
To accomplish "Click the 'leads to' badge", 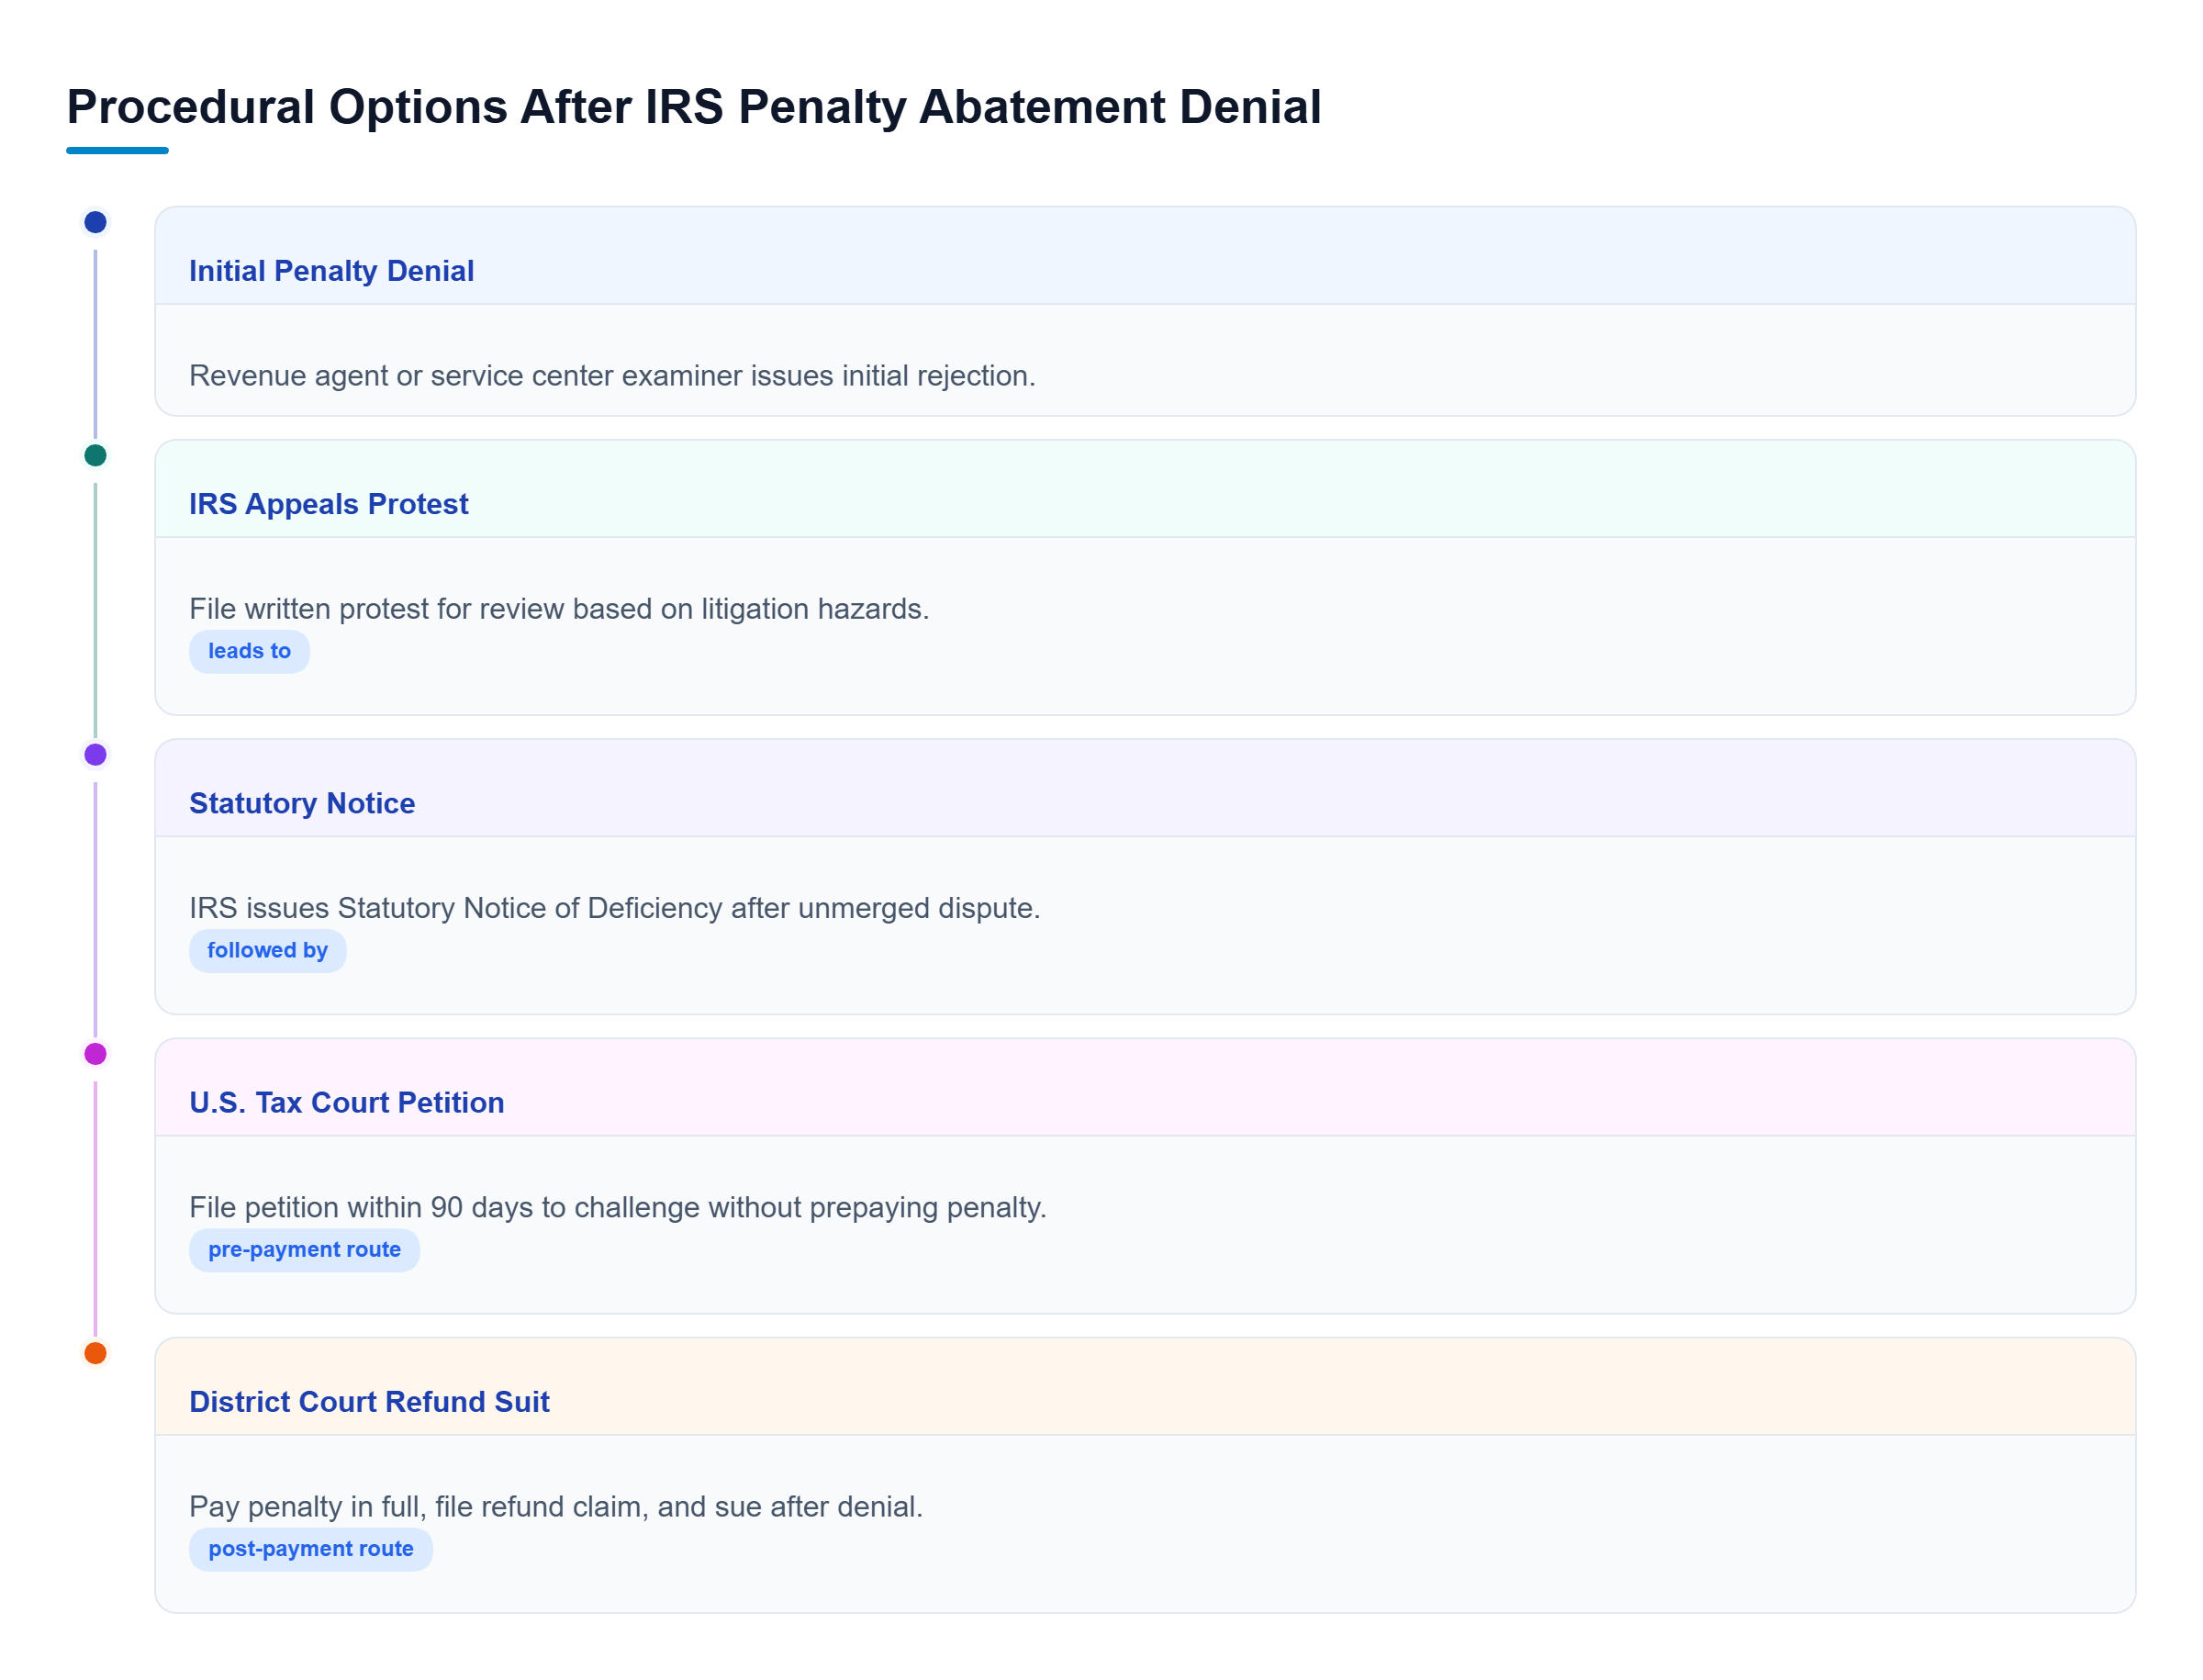I will (x=249, y=651).
